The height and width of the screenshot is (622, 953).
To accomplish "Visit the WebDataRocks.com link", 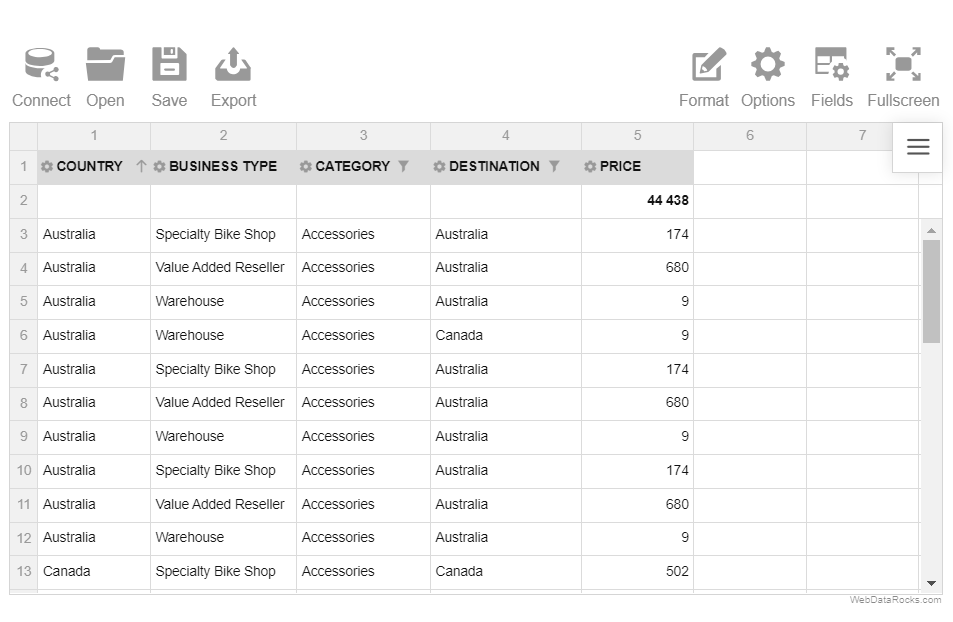I will click(x=895, y=600).
